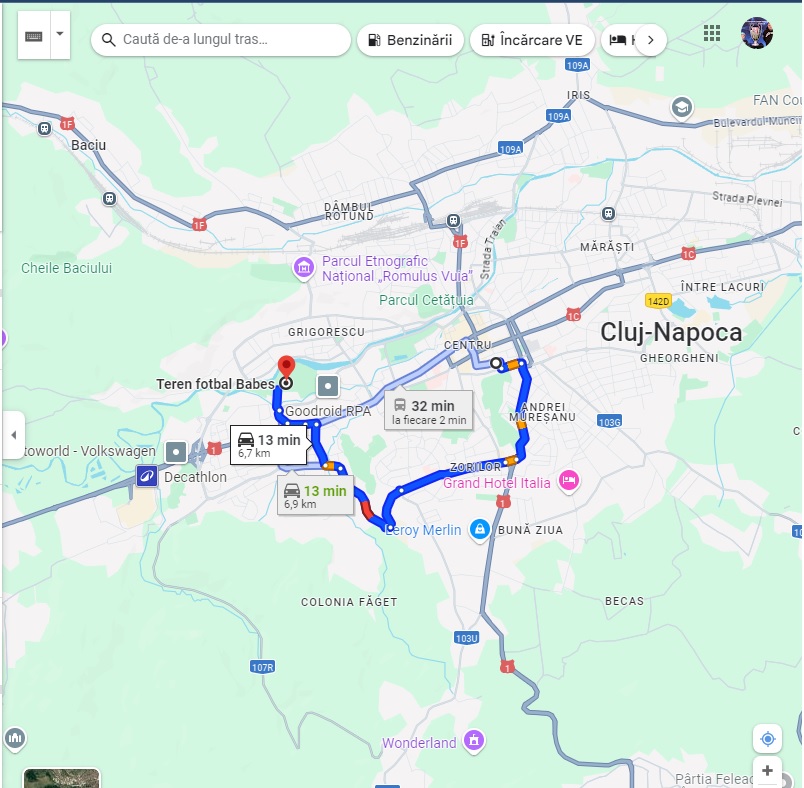Screen dimensions: 804x788
Task: Zoom in with the plus button
Action: tap(767, 771)
